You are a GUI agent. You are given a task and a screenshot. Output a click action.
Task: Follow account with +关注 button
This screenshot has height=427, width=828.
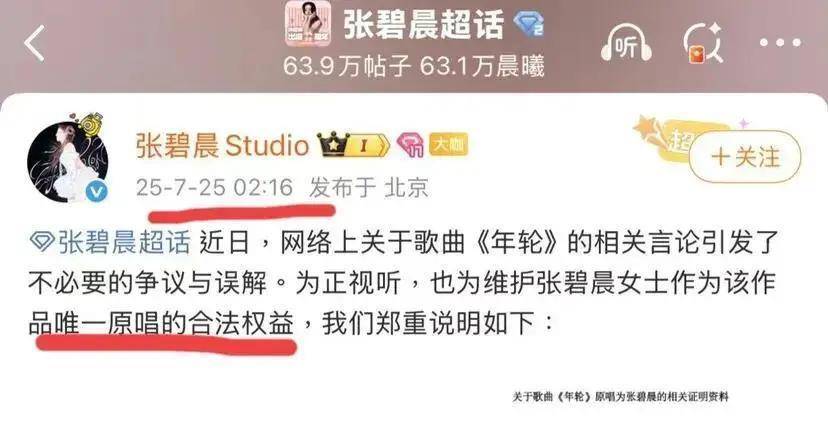(745, 157)
